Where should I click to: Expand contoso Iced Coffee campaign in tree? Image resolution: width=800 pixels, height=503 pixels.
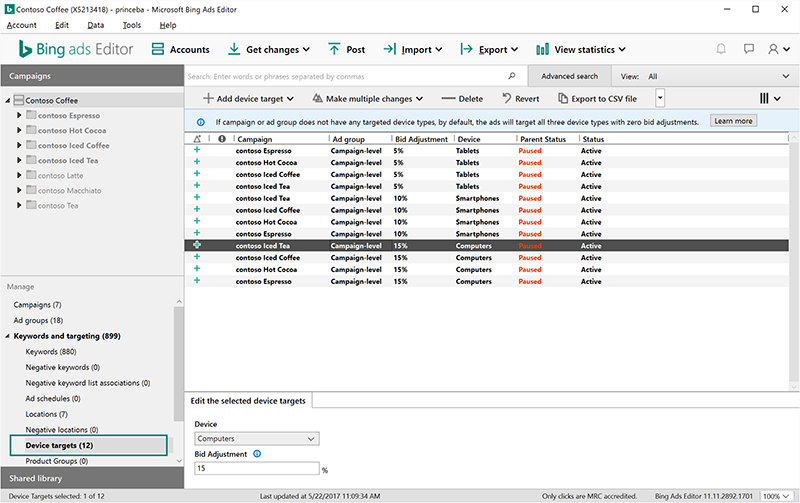19,145
